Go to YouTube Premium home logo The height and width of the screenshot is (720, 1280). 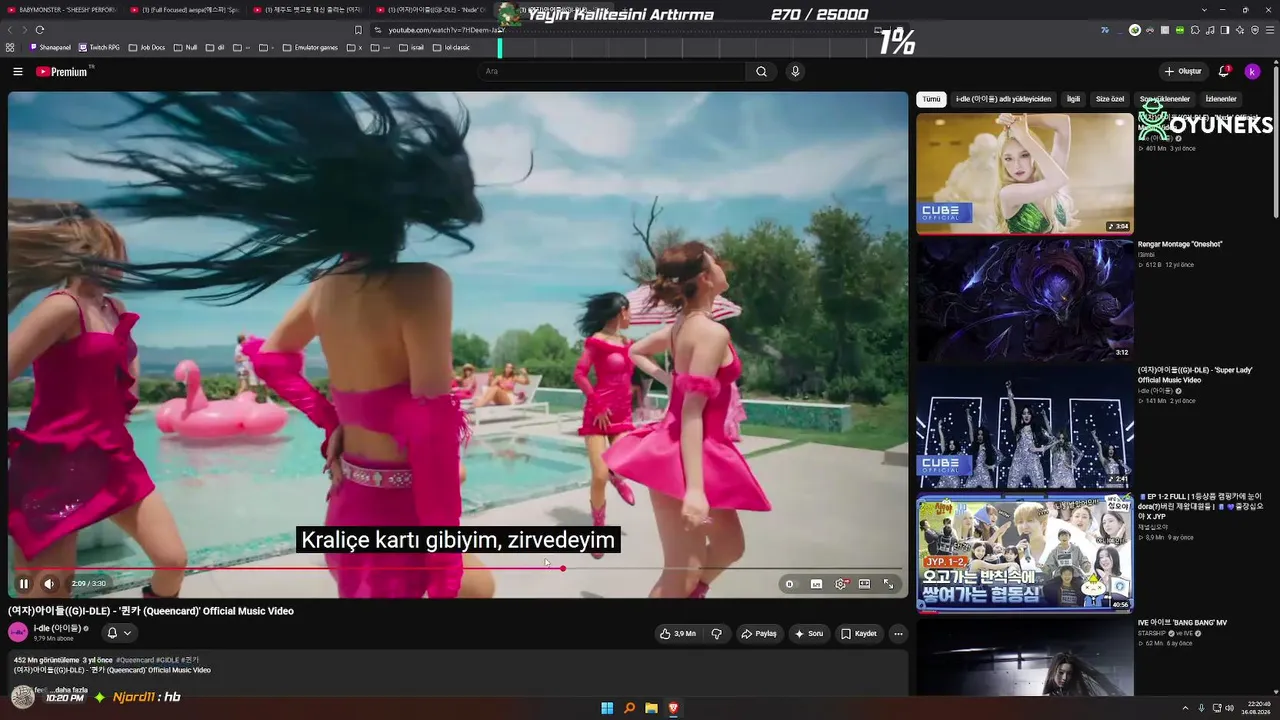(64, 71)
